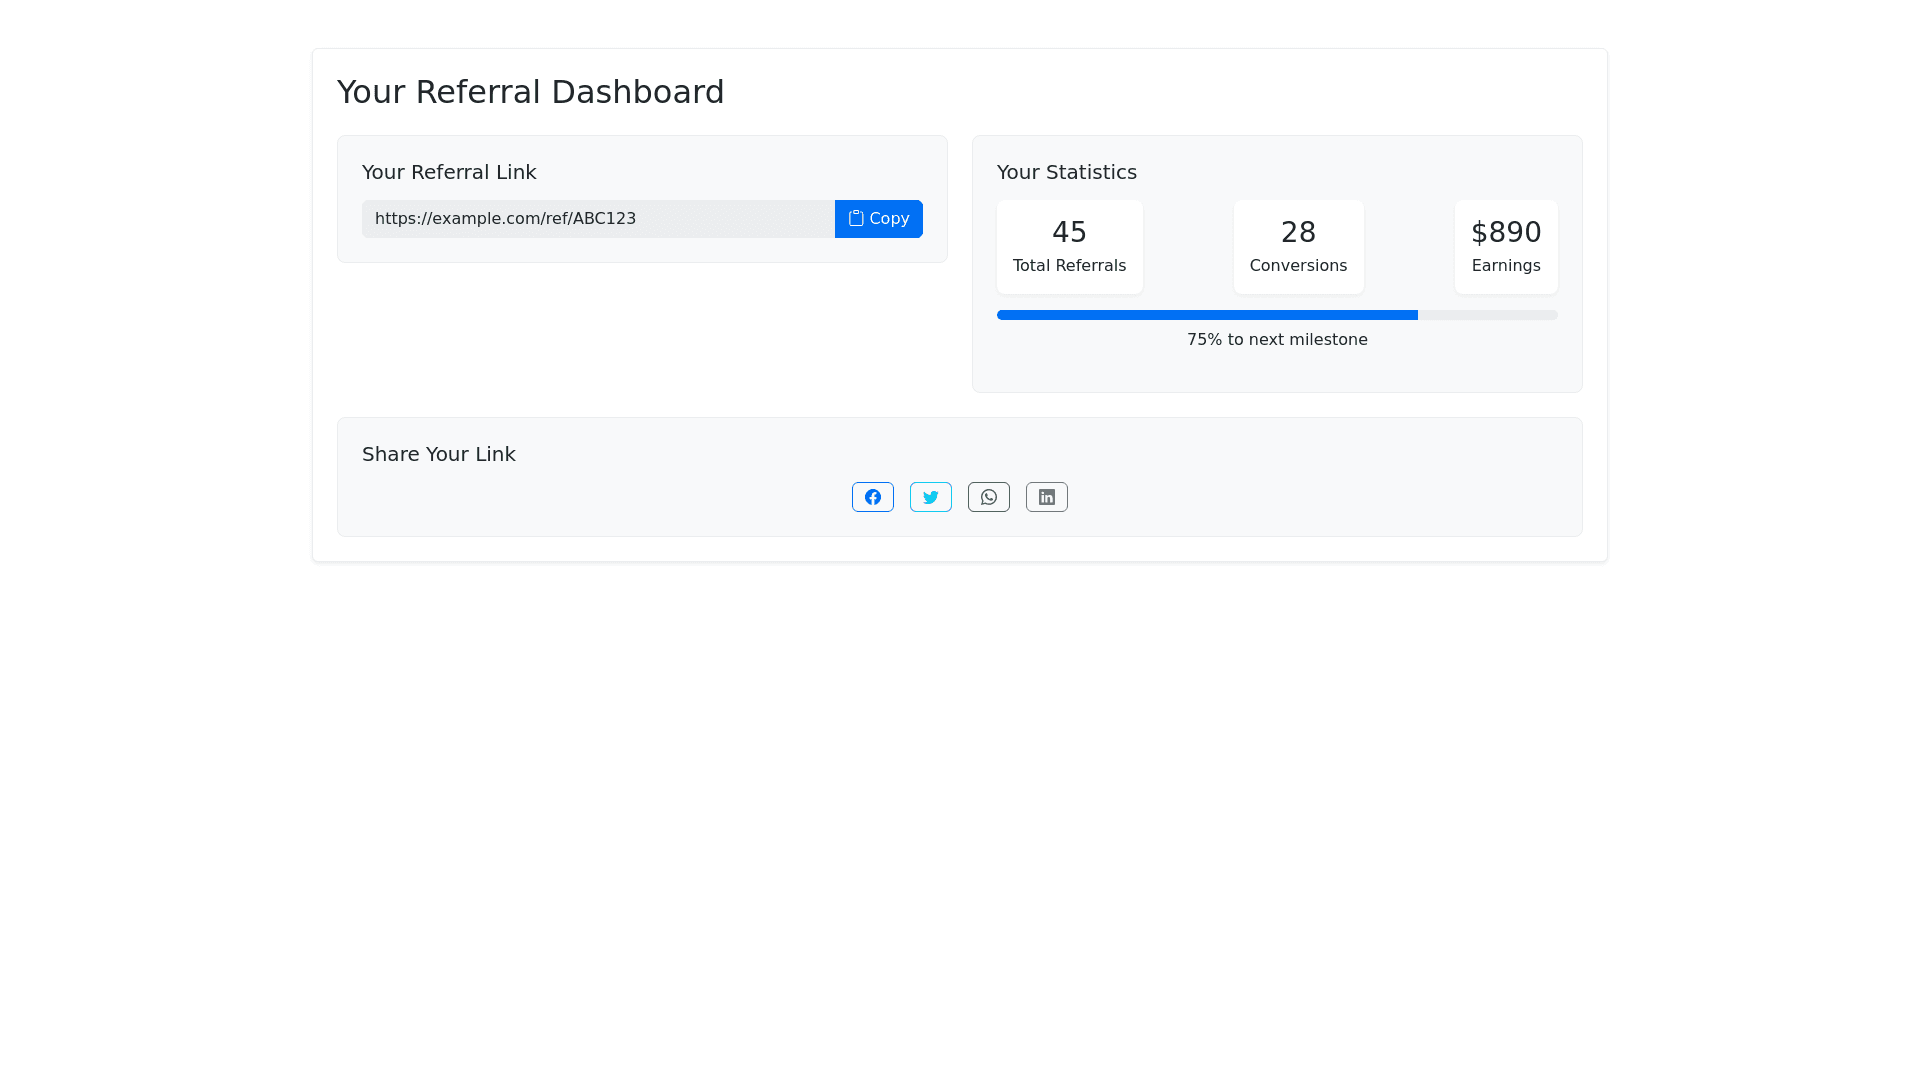
Task: Select the WhatsApp icon in Share Your Link
Action: coord(988,497)
